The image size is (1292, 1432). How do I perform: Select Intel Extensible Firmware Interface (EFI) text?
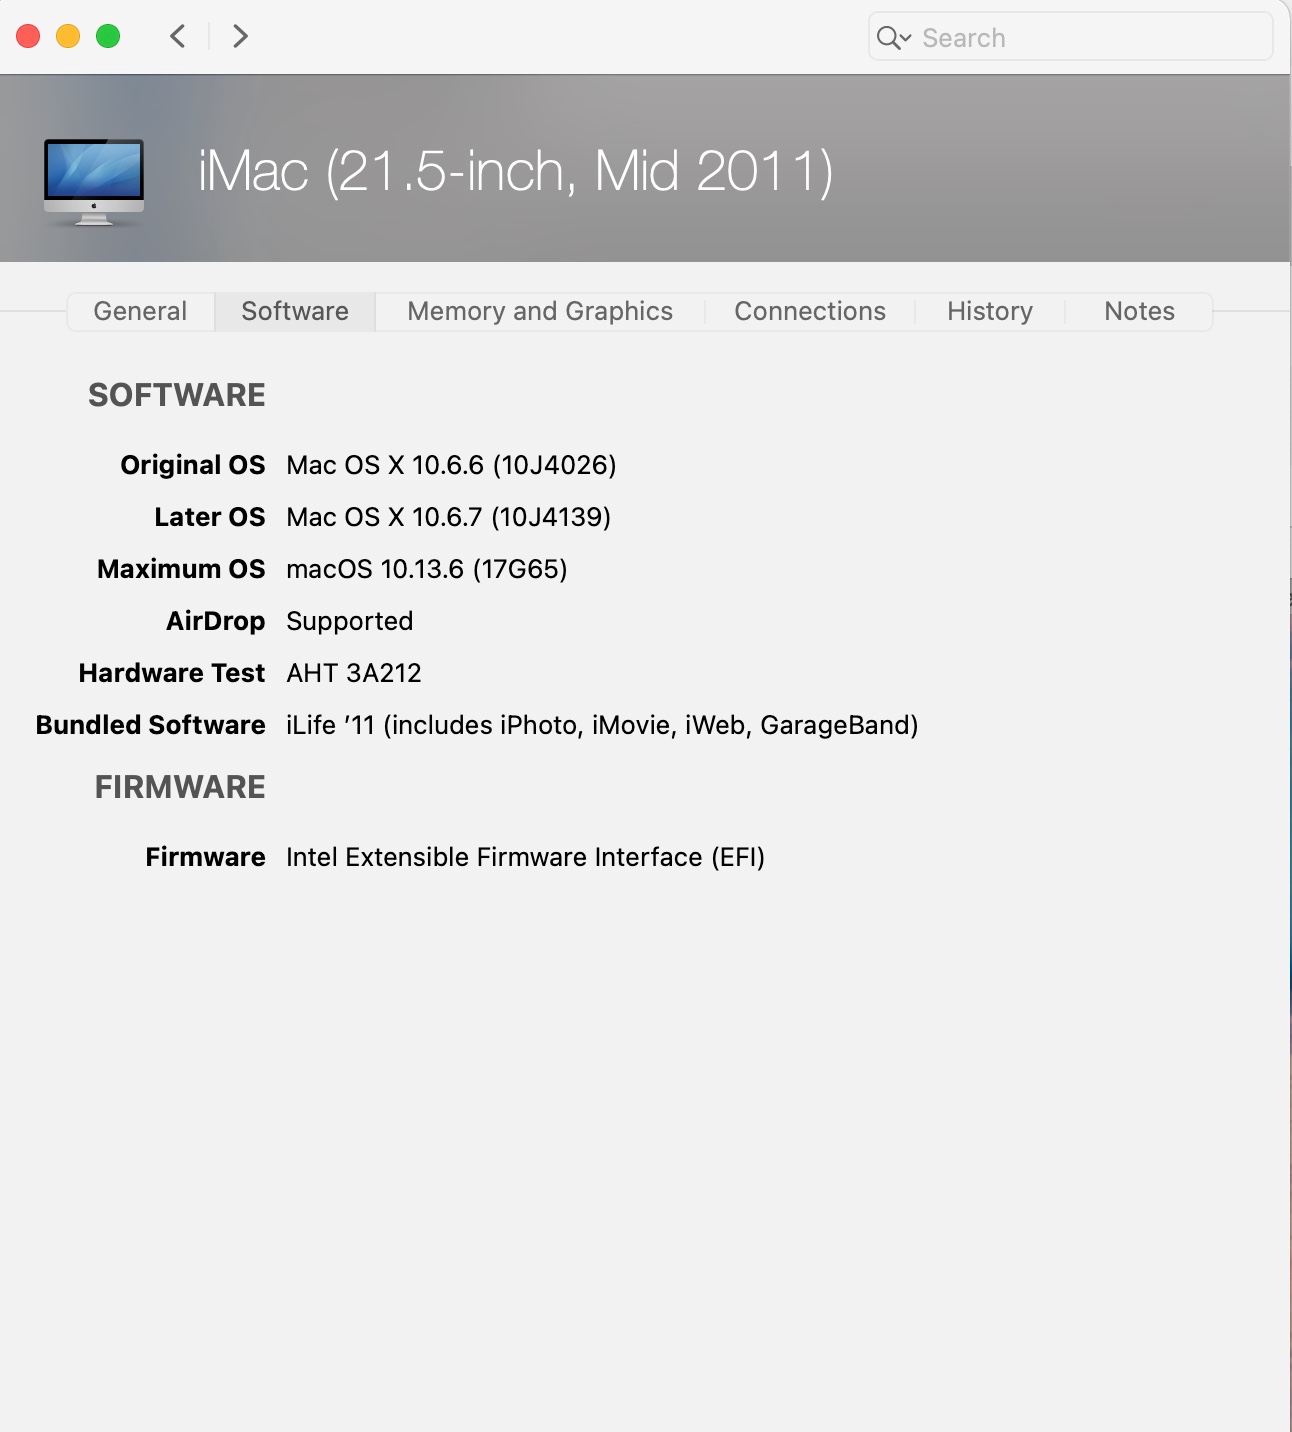coord(525,857)
